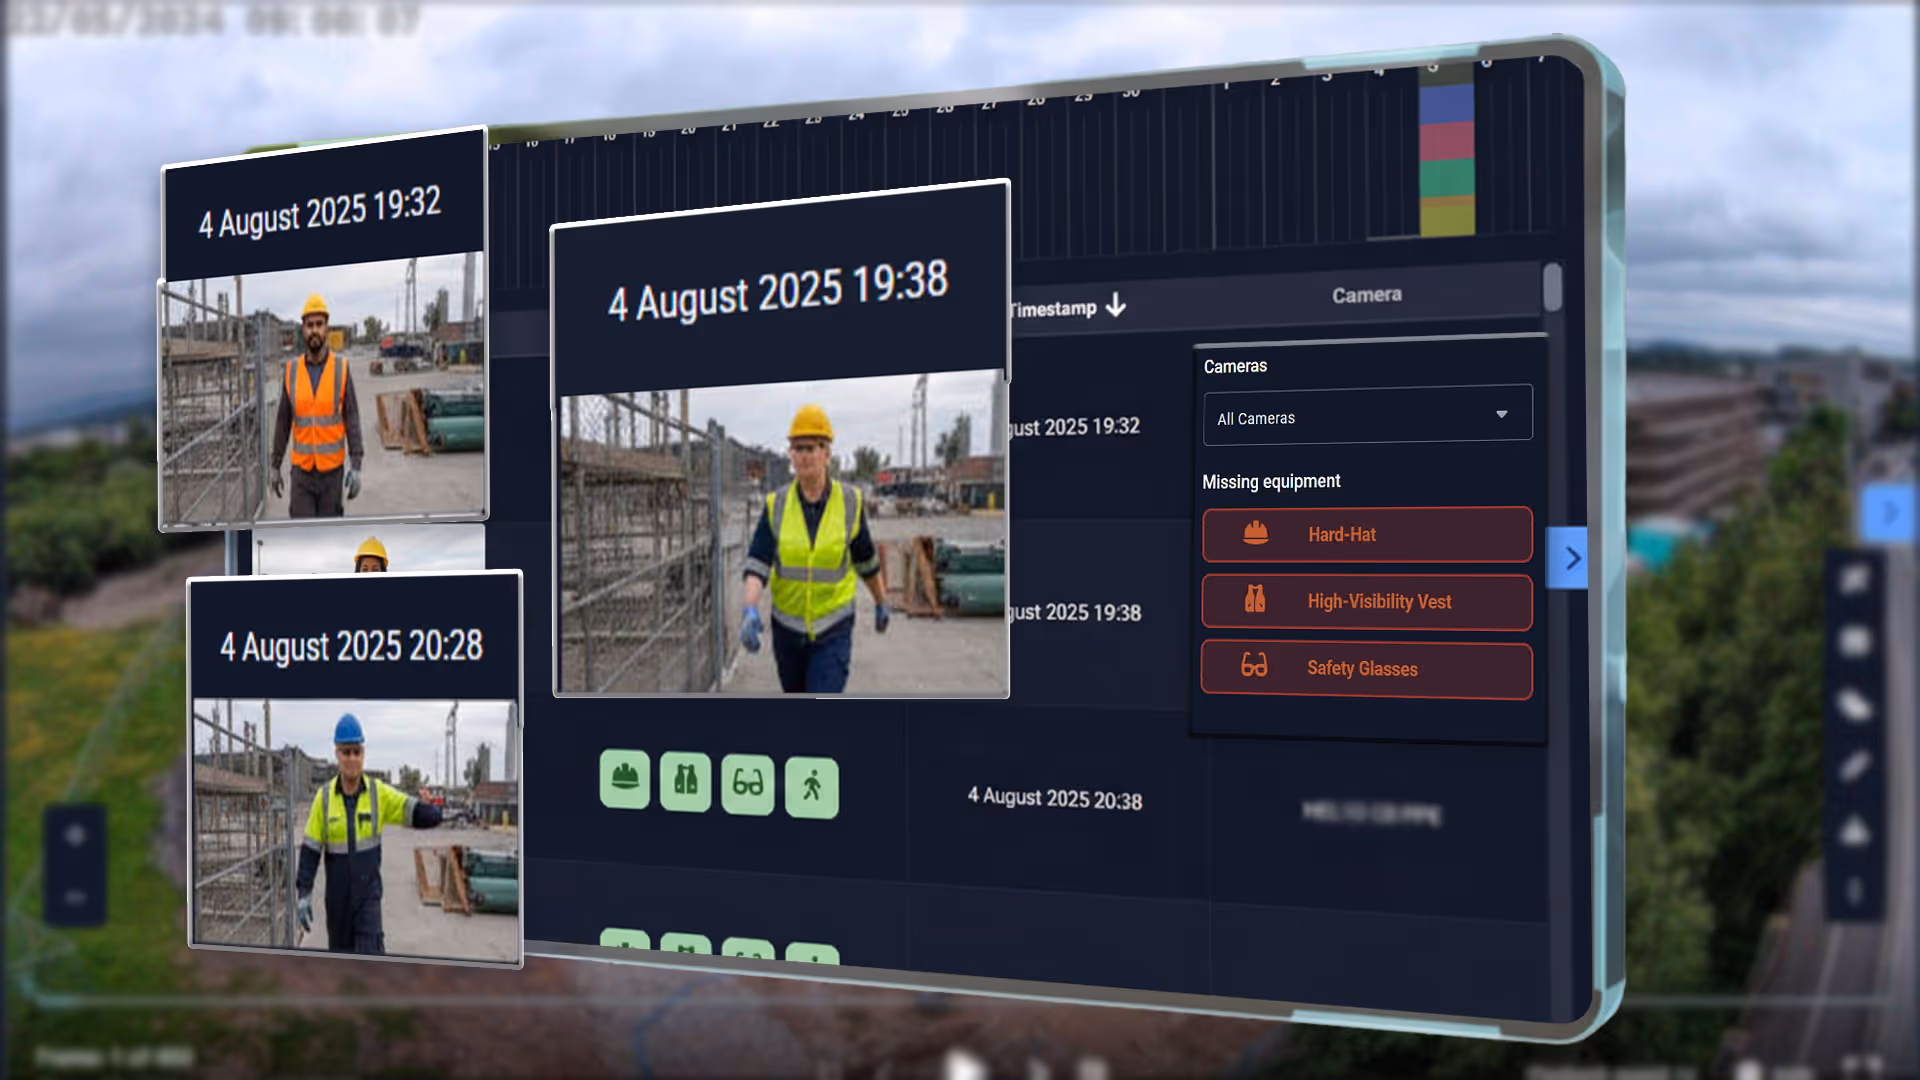Open the All Cameras dropdown
Screen dimensions: 1920x1080
coord(1366,416)
